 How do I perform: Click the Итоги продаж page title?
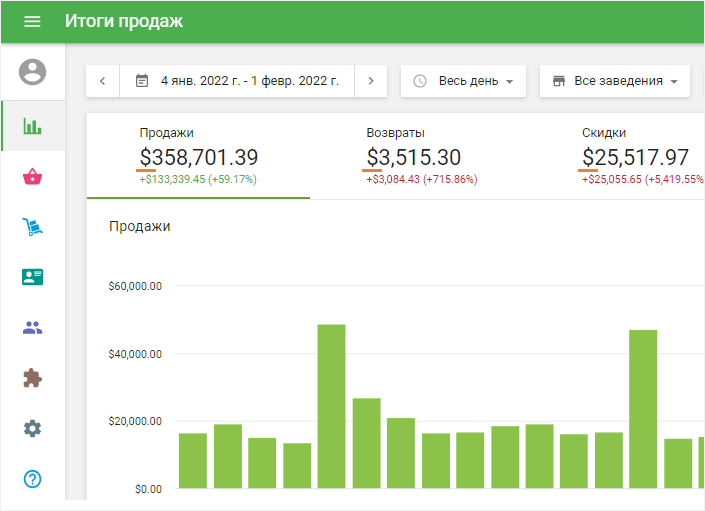124,21
